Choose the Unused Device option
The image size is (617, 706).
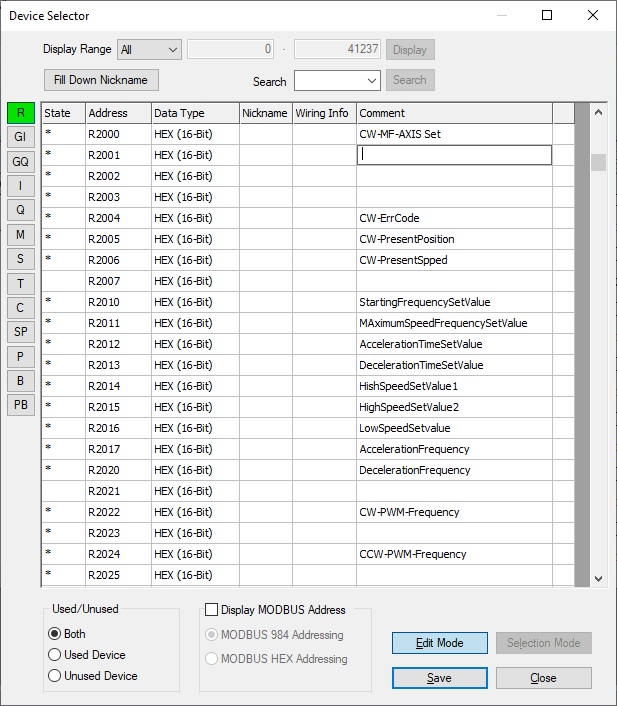pyautogui.click(x=92, y=676)
